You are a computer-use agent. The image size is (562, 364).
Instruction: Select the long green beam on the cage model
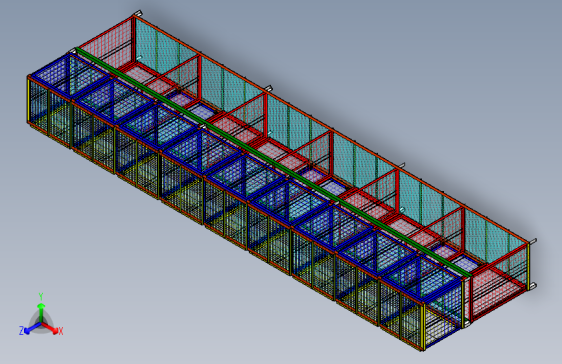273,163
